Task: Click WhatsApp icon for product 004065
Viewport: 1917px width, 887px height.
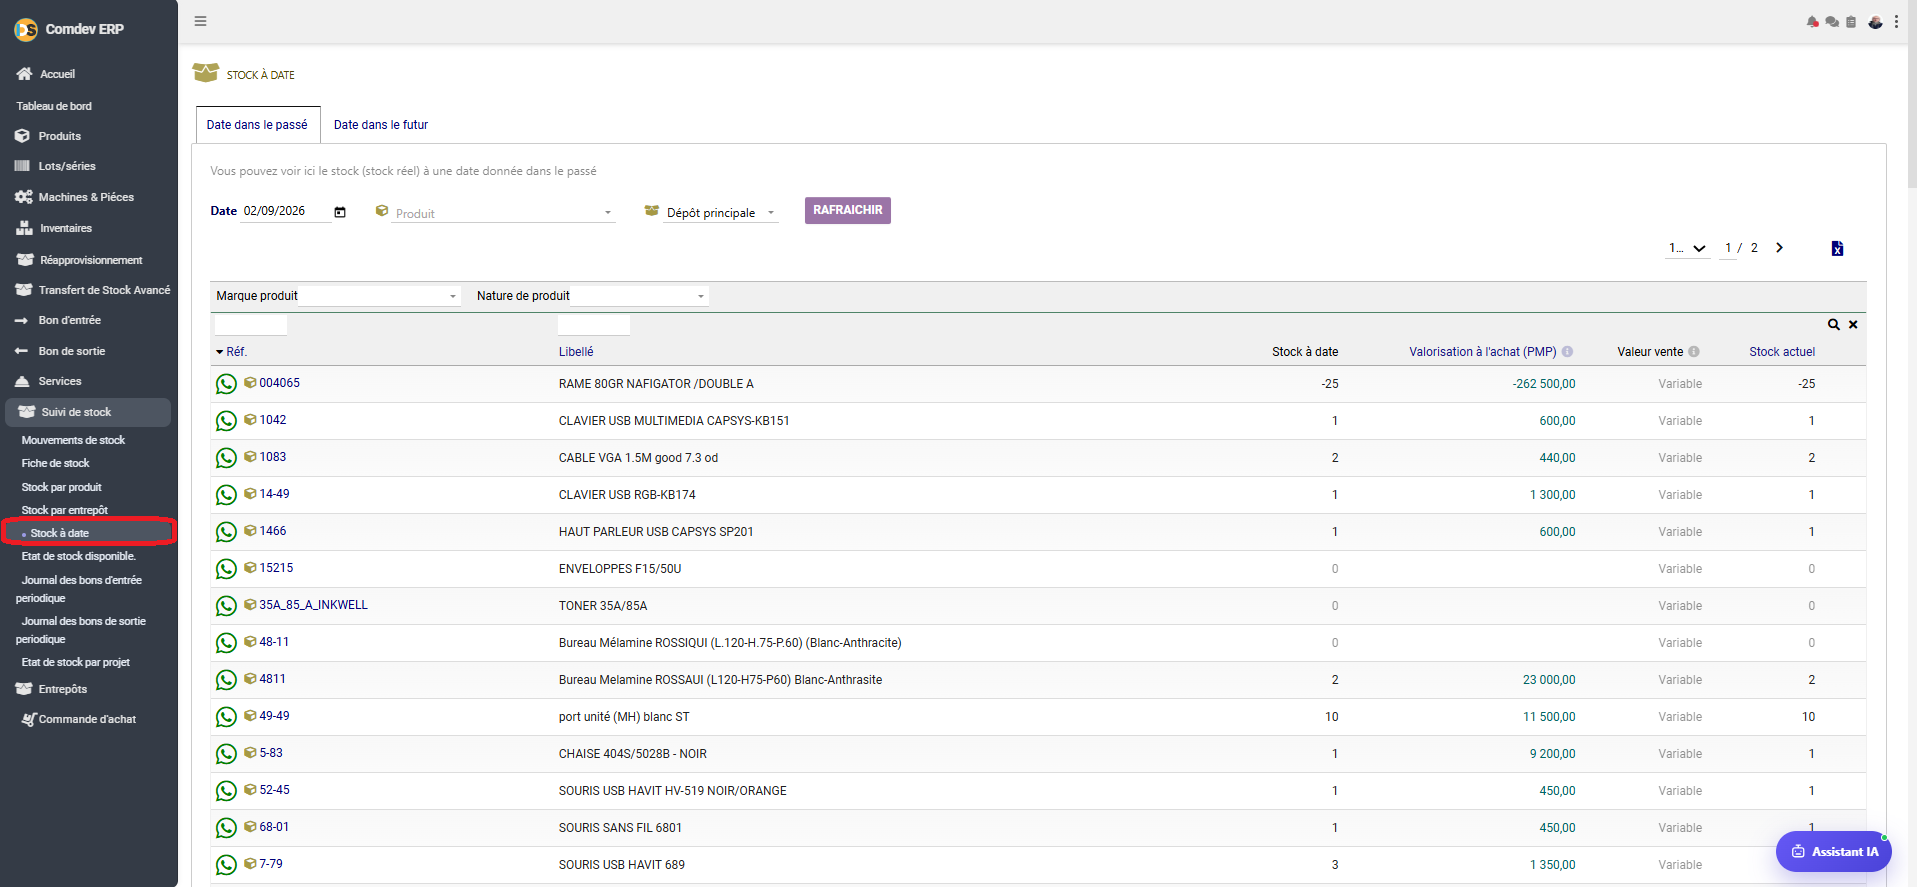Action: click(227, 384)
